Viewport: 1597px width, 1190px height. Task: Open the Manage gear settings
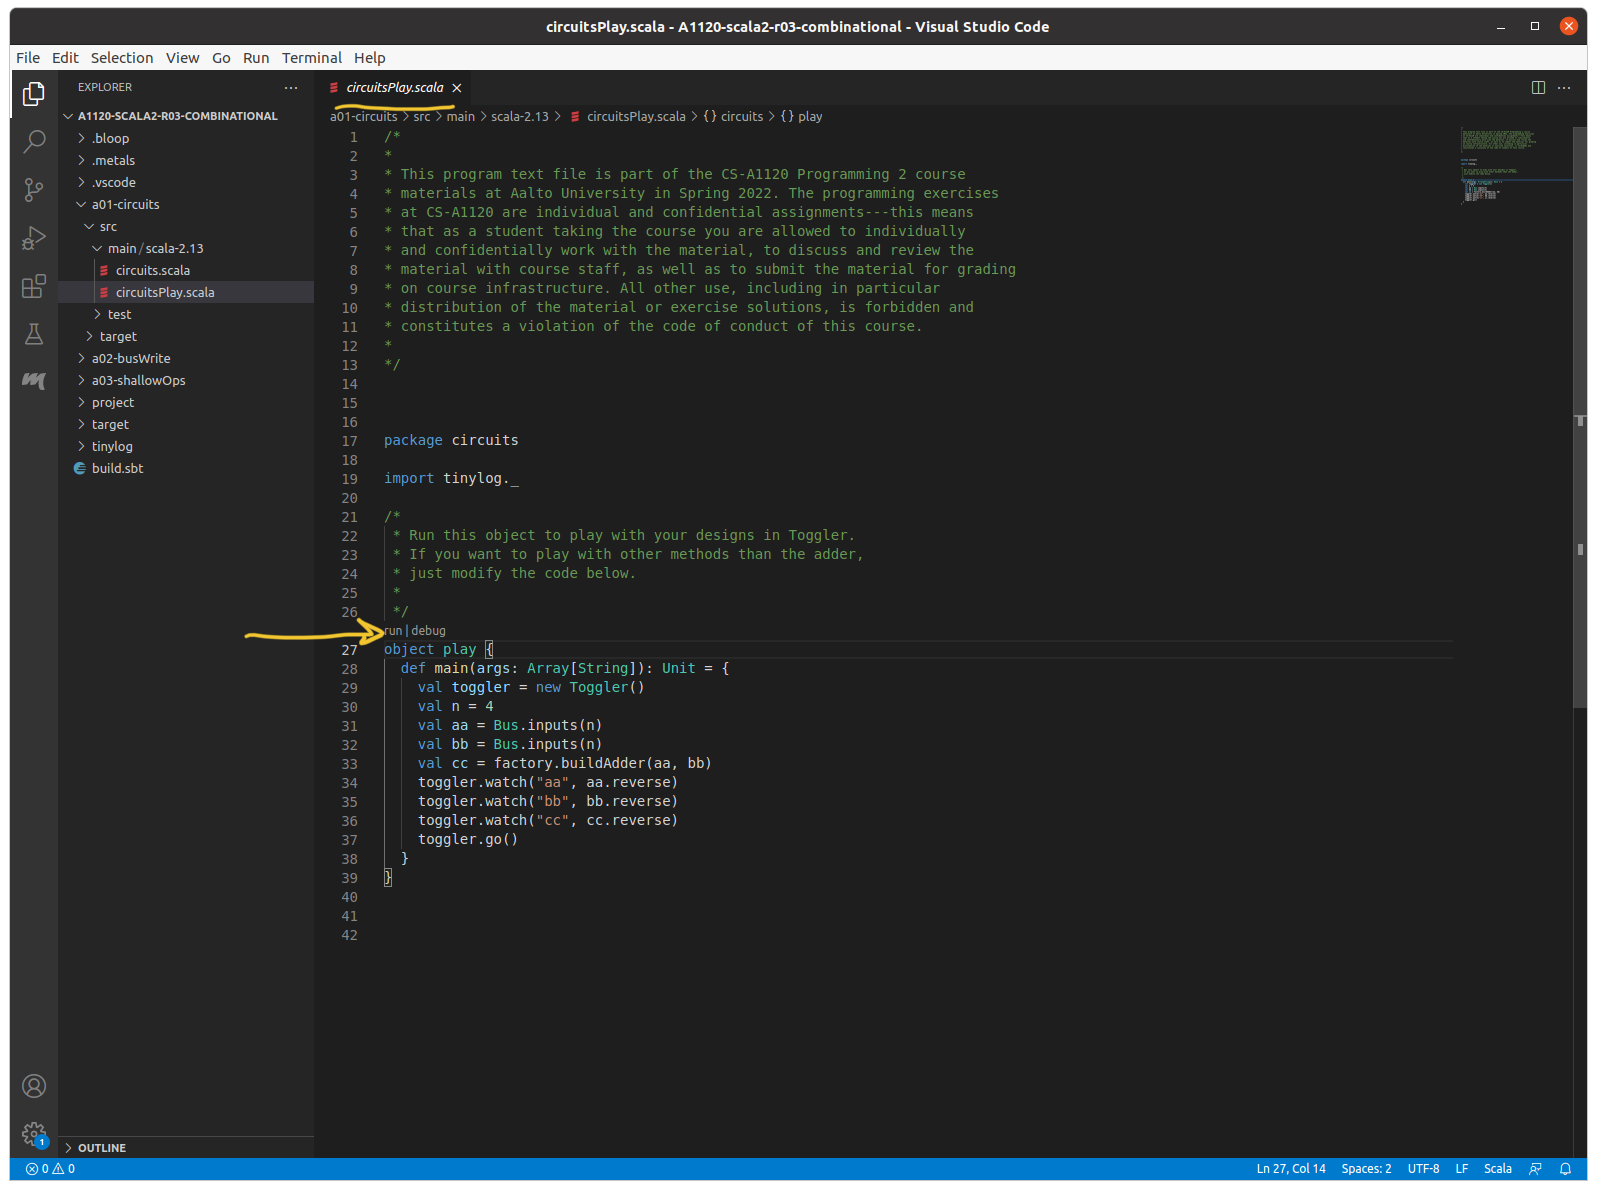click(x=34, y=1134)
